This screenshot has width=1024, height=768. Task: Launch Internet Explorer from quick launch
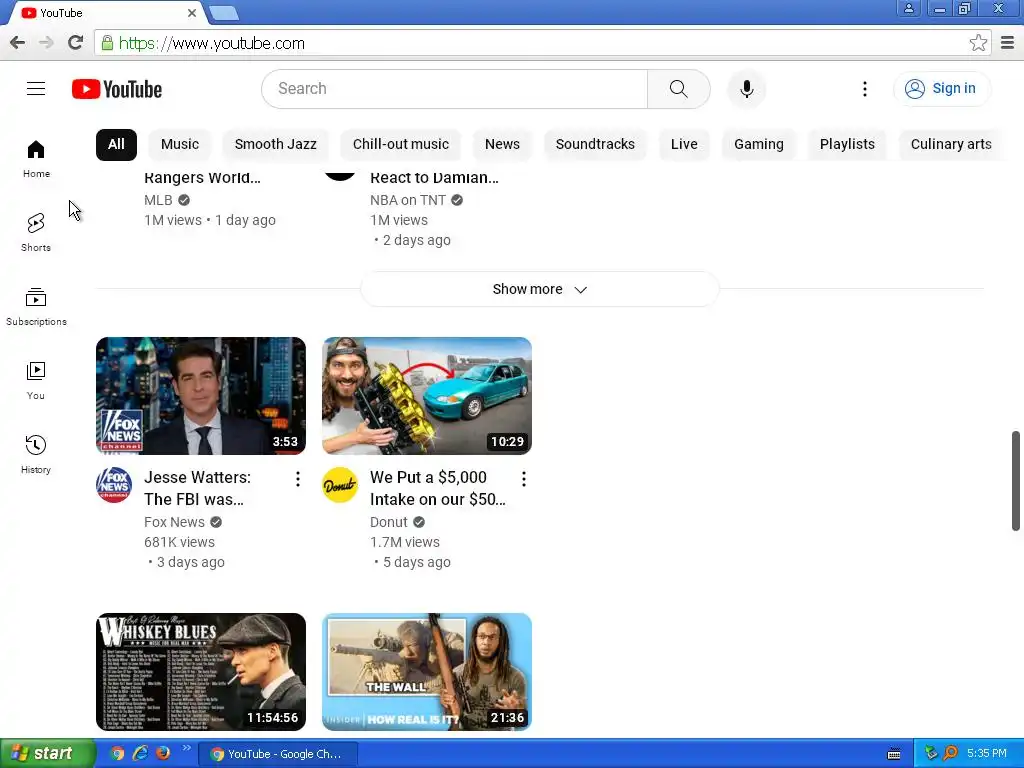140,753
